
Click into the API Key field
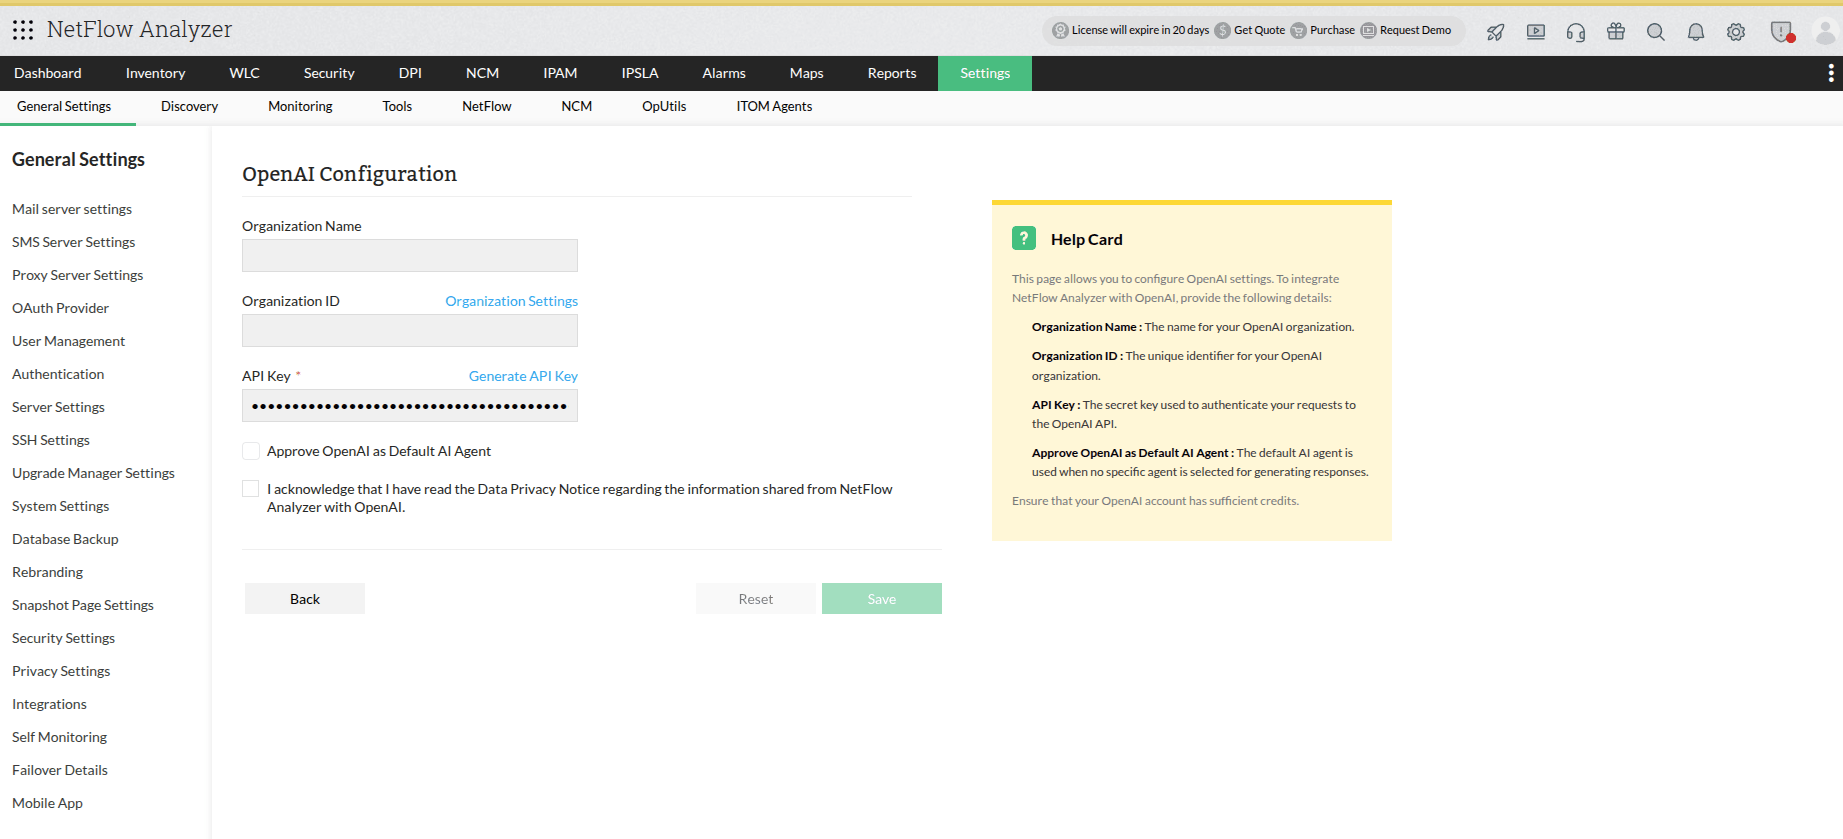(410, 406)
